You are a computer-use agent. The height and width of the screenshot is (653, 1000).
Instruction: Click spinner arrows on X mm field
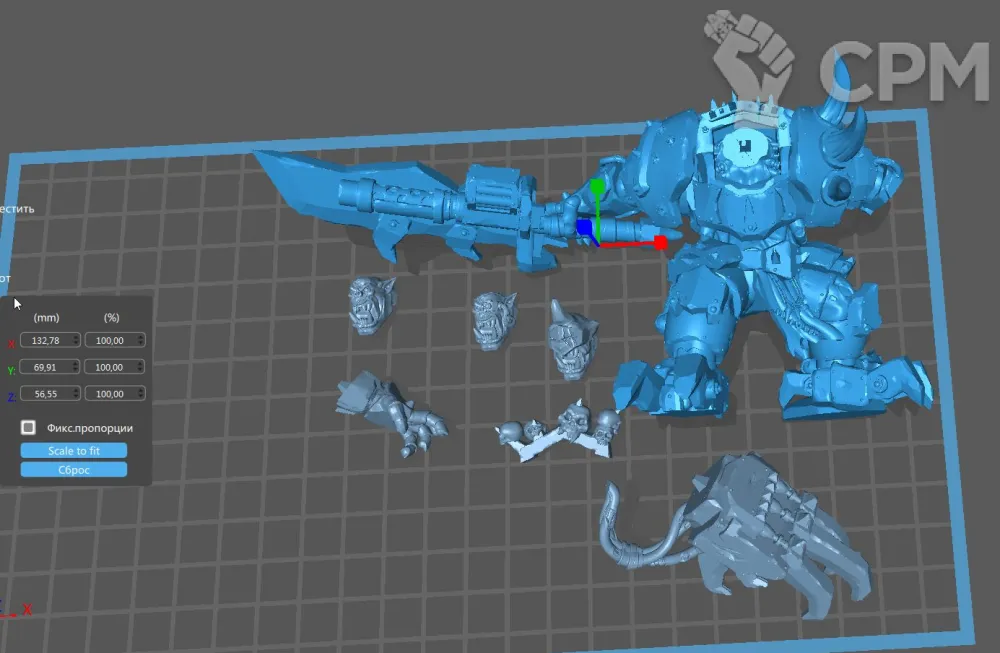(76, 340)
